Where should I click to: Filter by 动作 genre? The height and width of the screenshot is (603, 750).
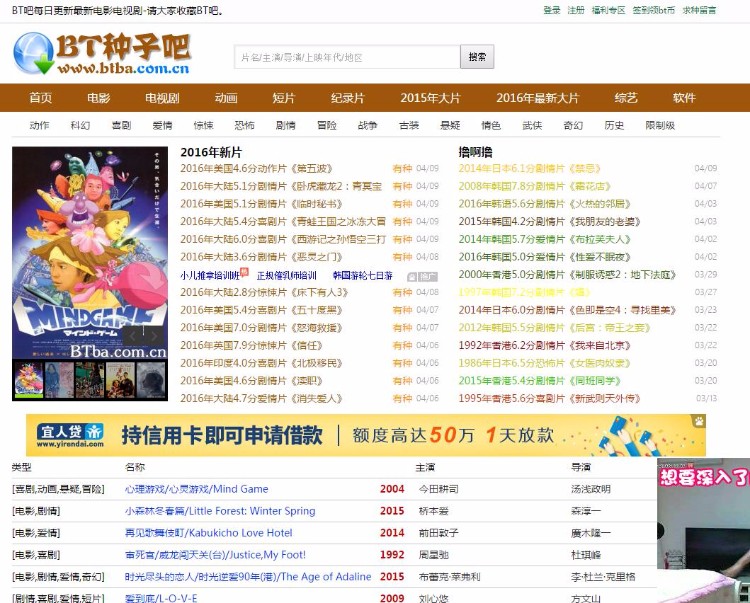pos(39,125)
